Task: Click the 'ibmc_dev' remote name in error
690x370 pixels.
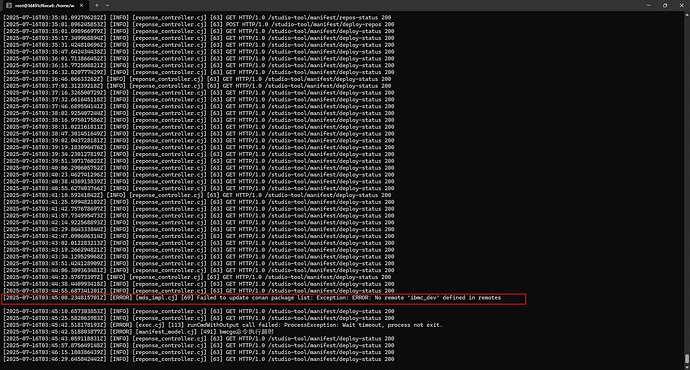Action: pos(424,298)
